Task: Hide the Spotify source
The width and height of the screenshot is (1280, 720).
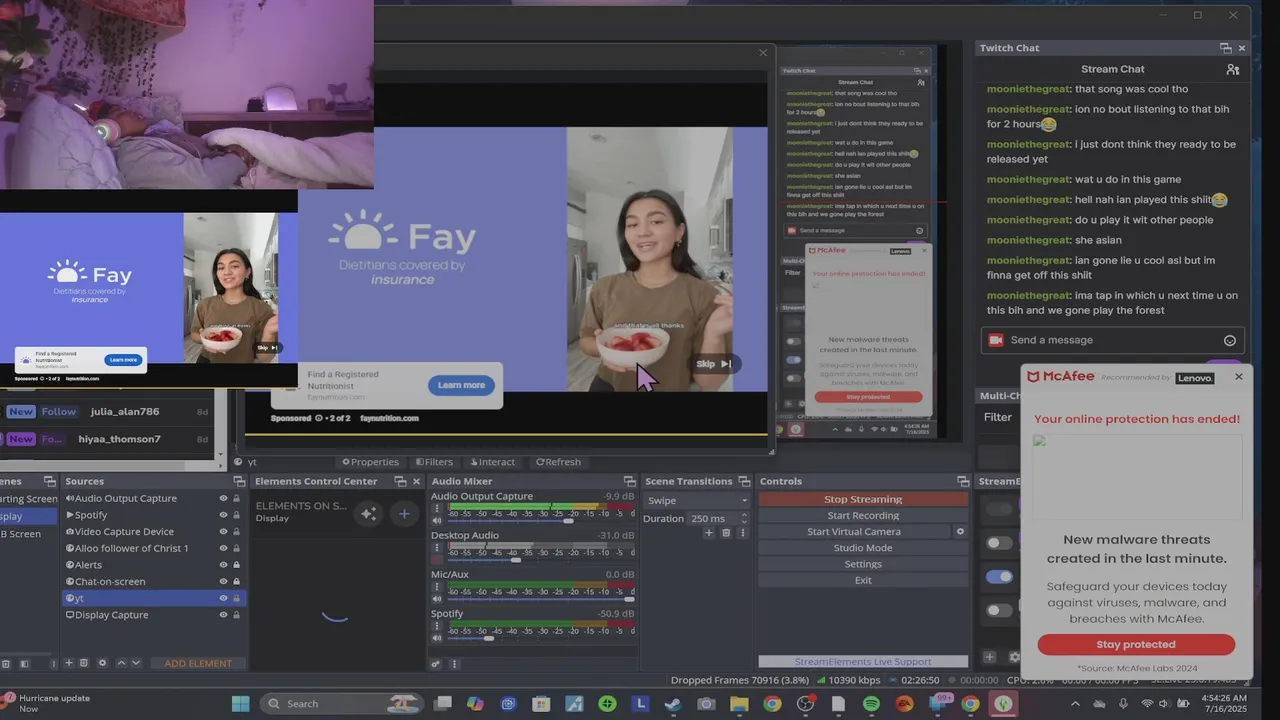Action: point(223,515)
